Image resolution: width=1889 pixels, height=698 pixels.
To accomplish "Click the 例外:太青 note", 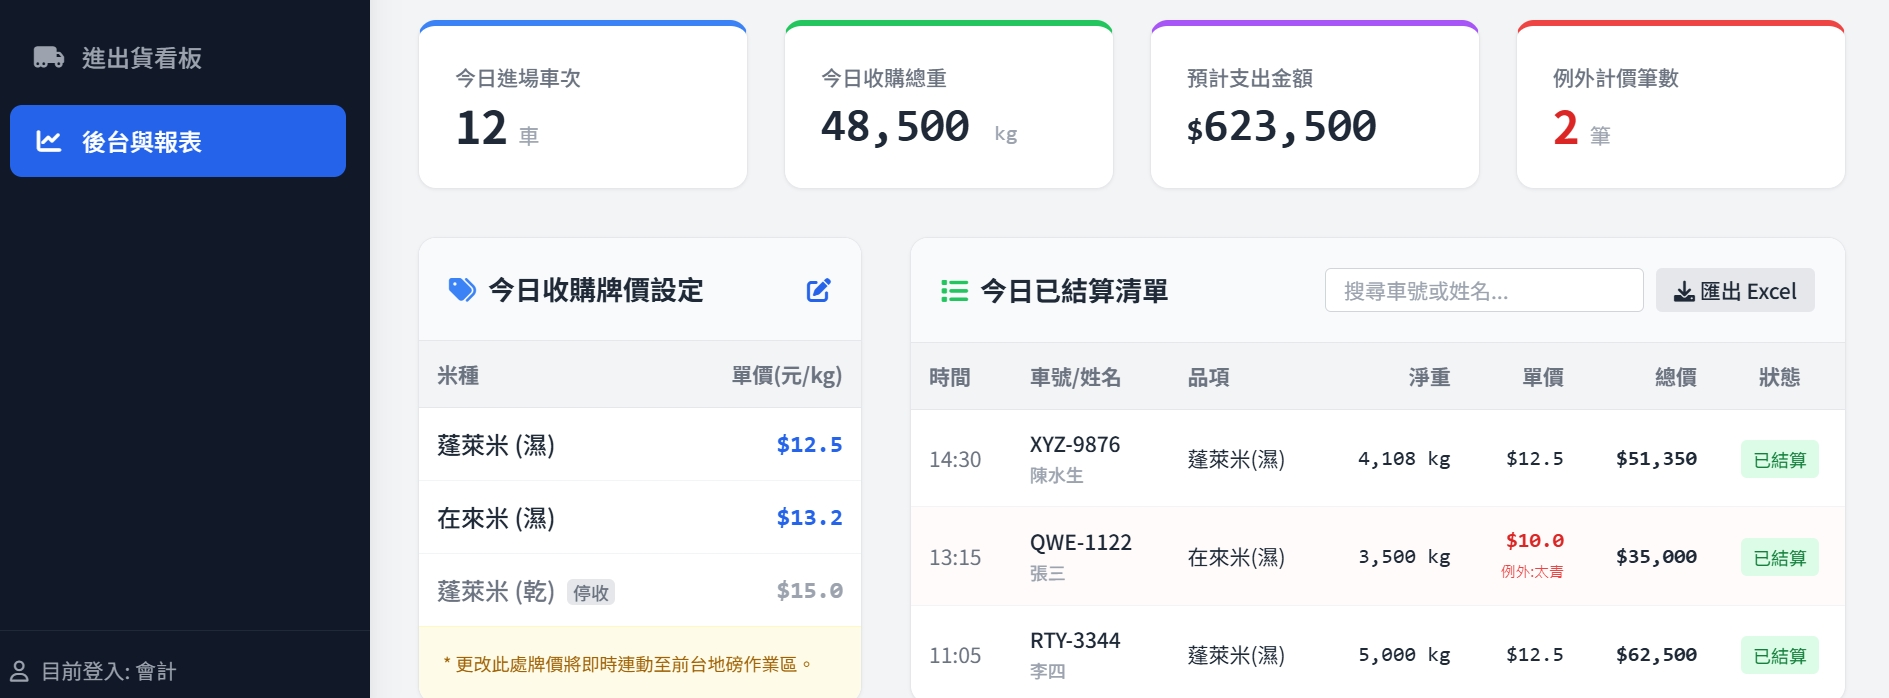I will tap(1532, 572).
